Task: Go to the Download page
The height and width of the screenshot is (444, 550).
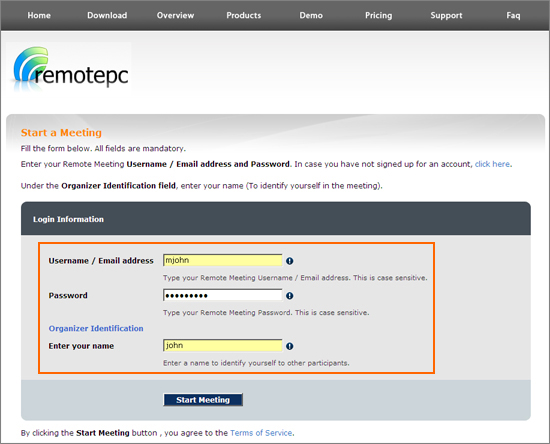Action: (107, 15)
